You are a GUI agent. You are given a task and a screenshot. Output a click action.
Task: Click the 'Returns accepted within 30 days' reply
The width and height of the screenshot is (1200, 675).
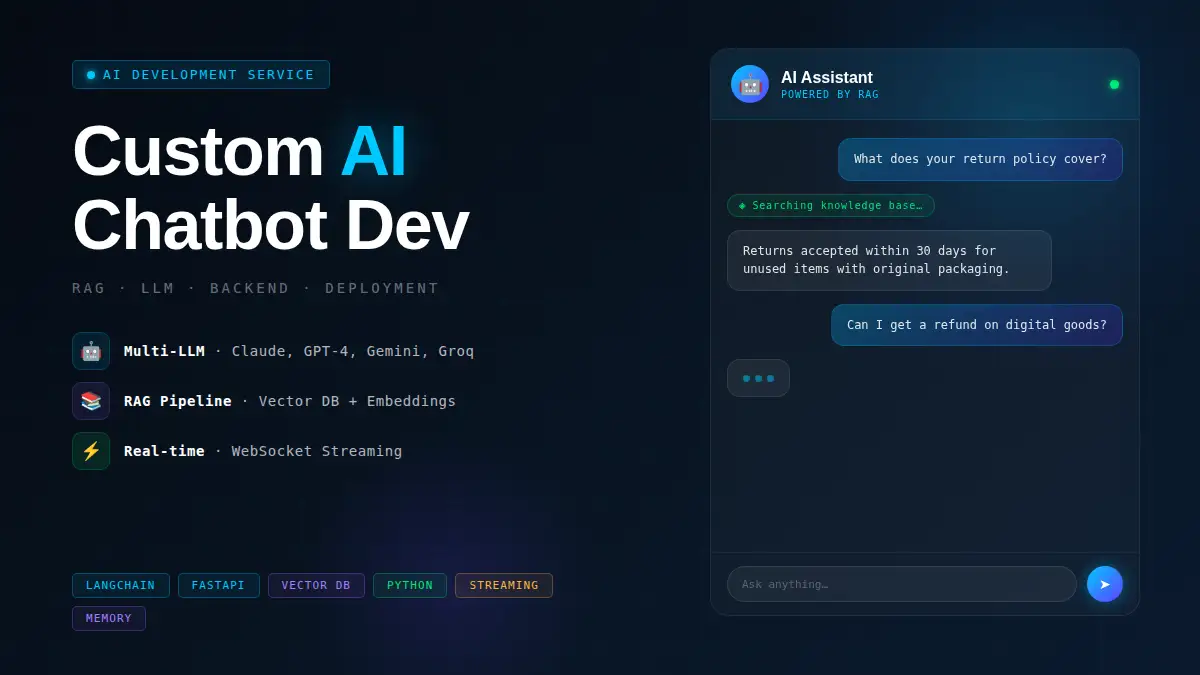coord(889,261)
